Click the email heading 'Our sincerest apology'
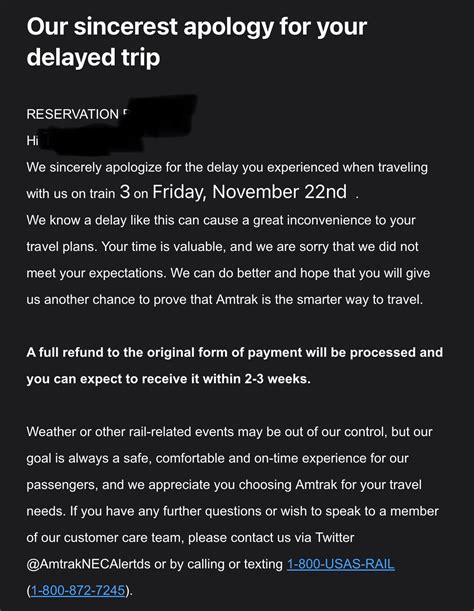474x611 pixels. 197,26
